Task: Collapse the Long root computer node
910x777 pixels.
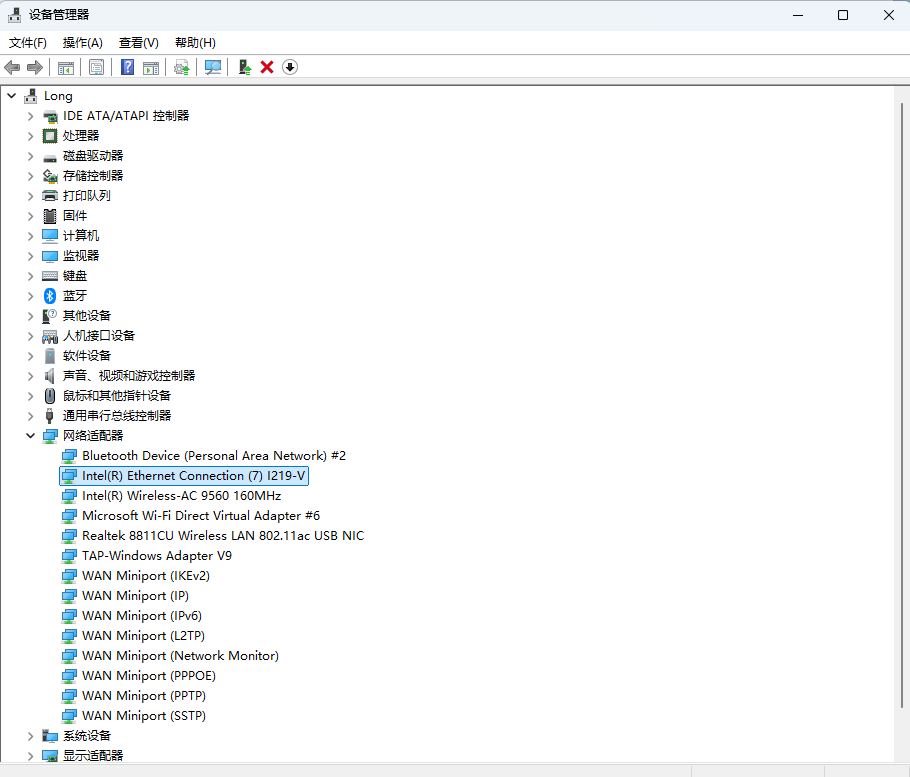Action: [11, 96]
